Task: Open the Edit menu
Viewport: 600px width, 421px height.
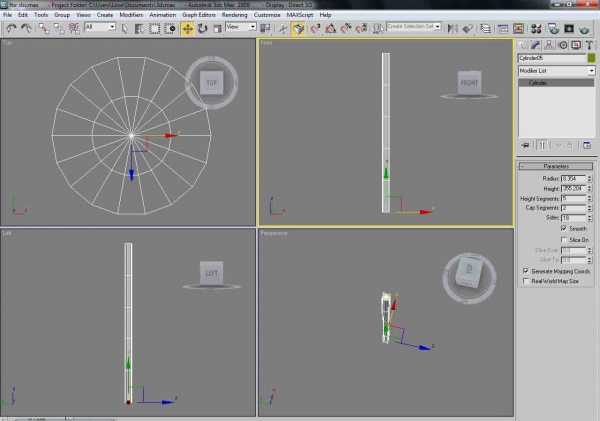Action: [23, 15]
